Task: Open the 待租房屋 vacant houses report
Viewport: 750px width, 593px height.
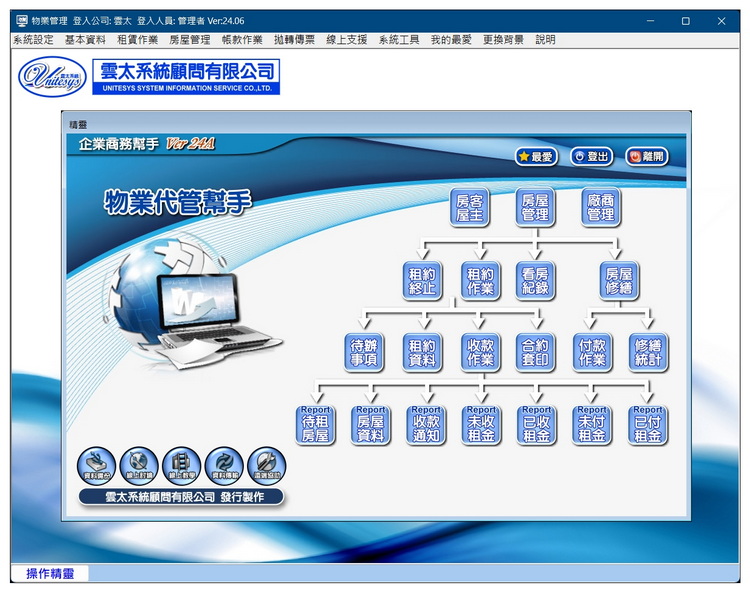Action: [315, 424]
